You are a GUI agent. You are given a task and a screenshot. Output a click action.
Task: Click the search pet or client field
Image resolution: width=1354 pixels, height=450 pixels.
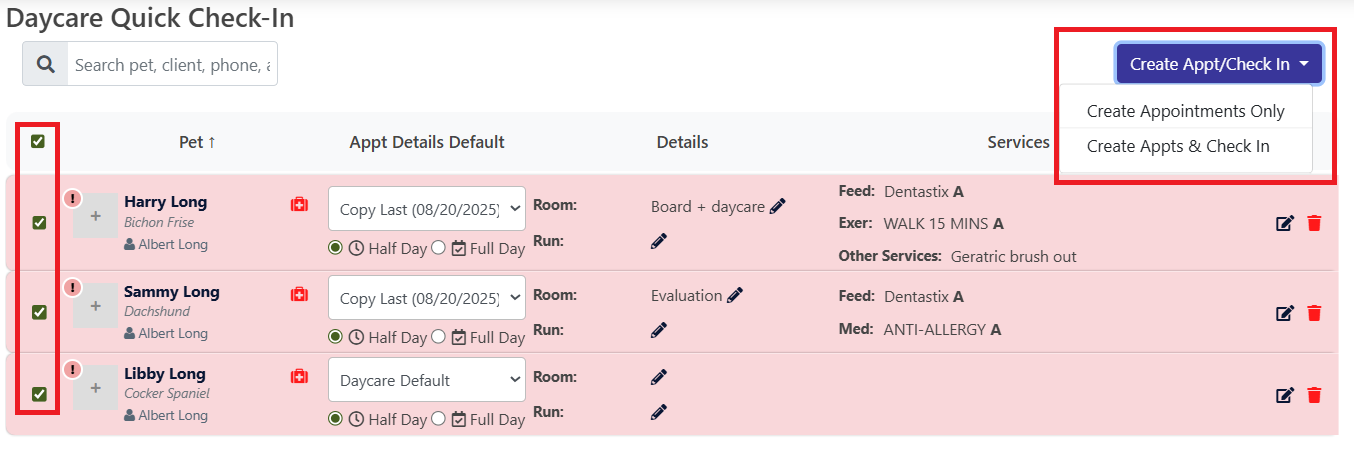click(172, 64)
